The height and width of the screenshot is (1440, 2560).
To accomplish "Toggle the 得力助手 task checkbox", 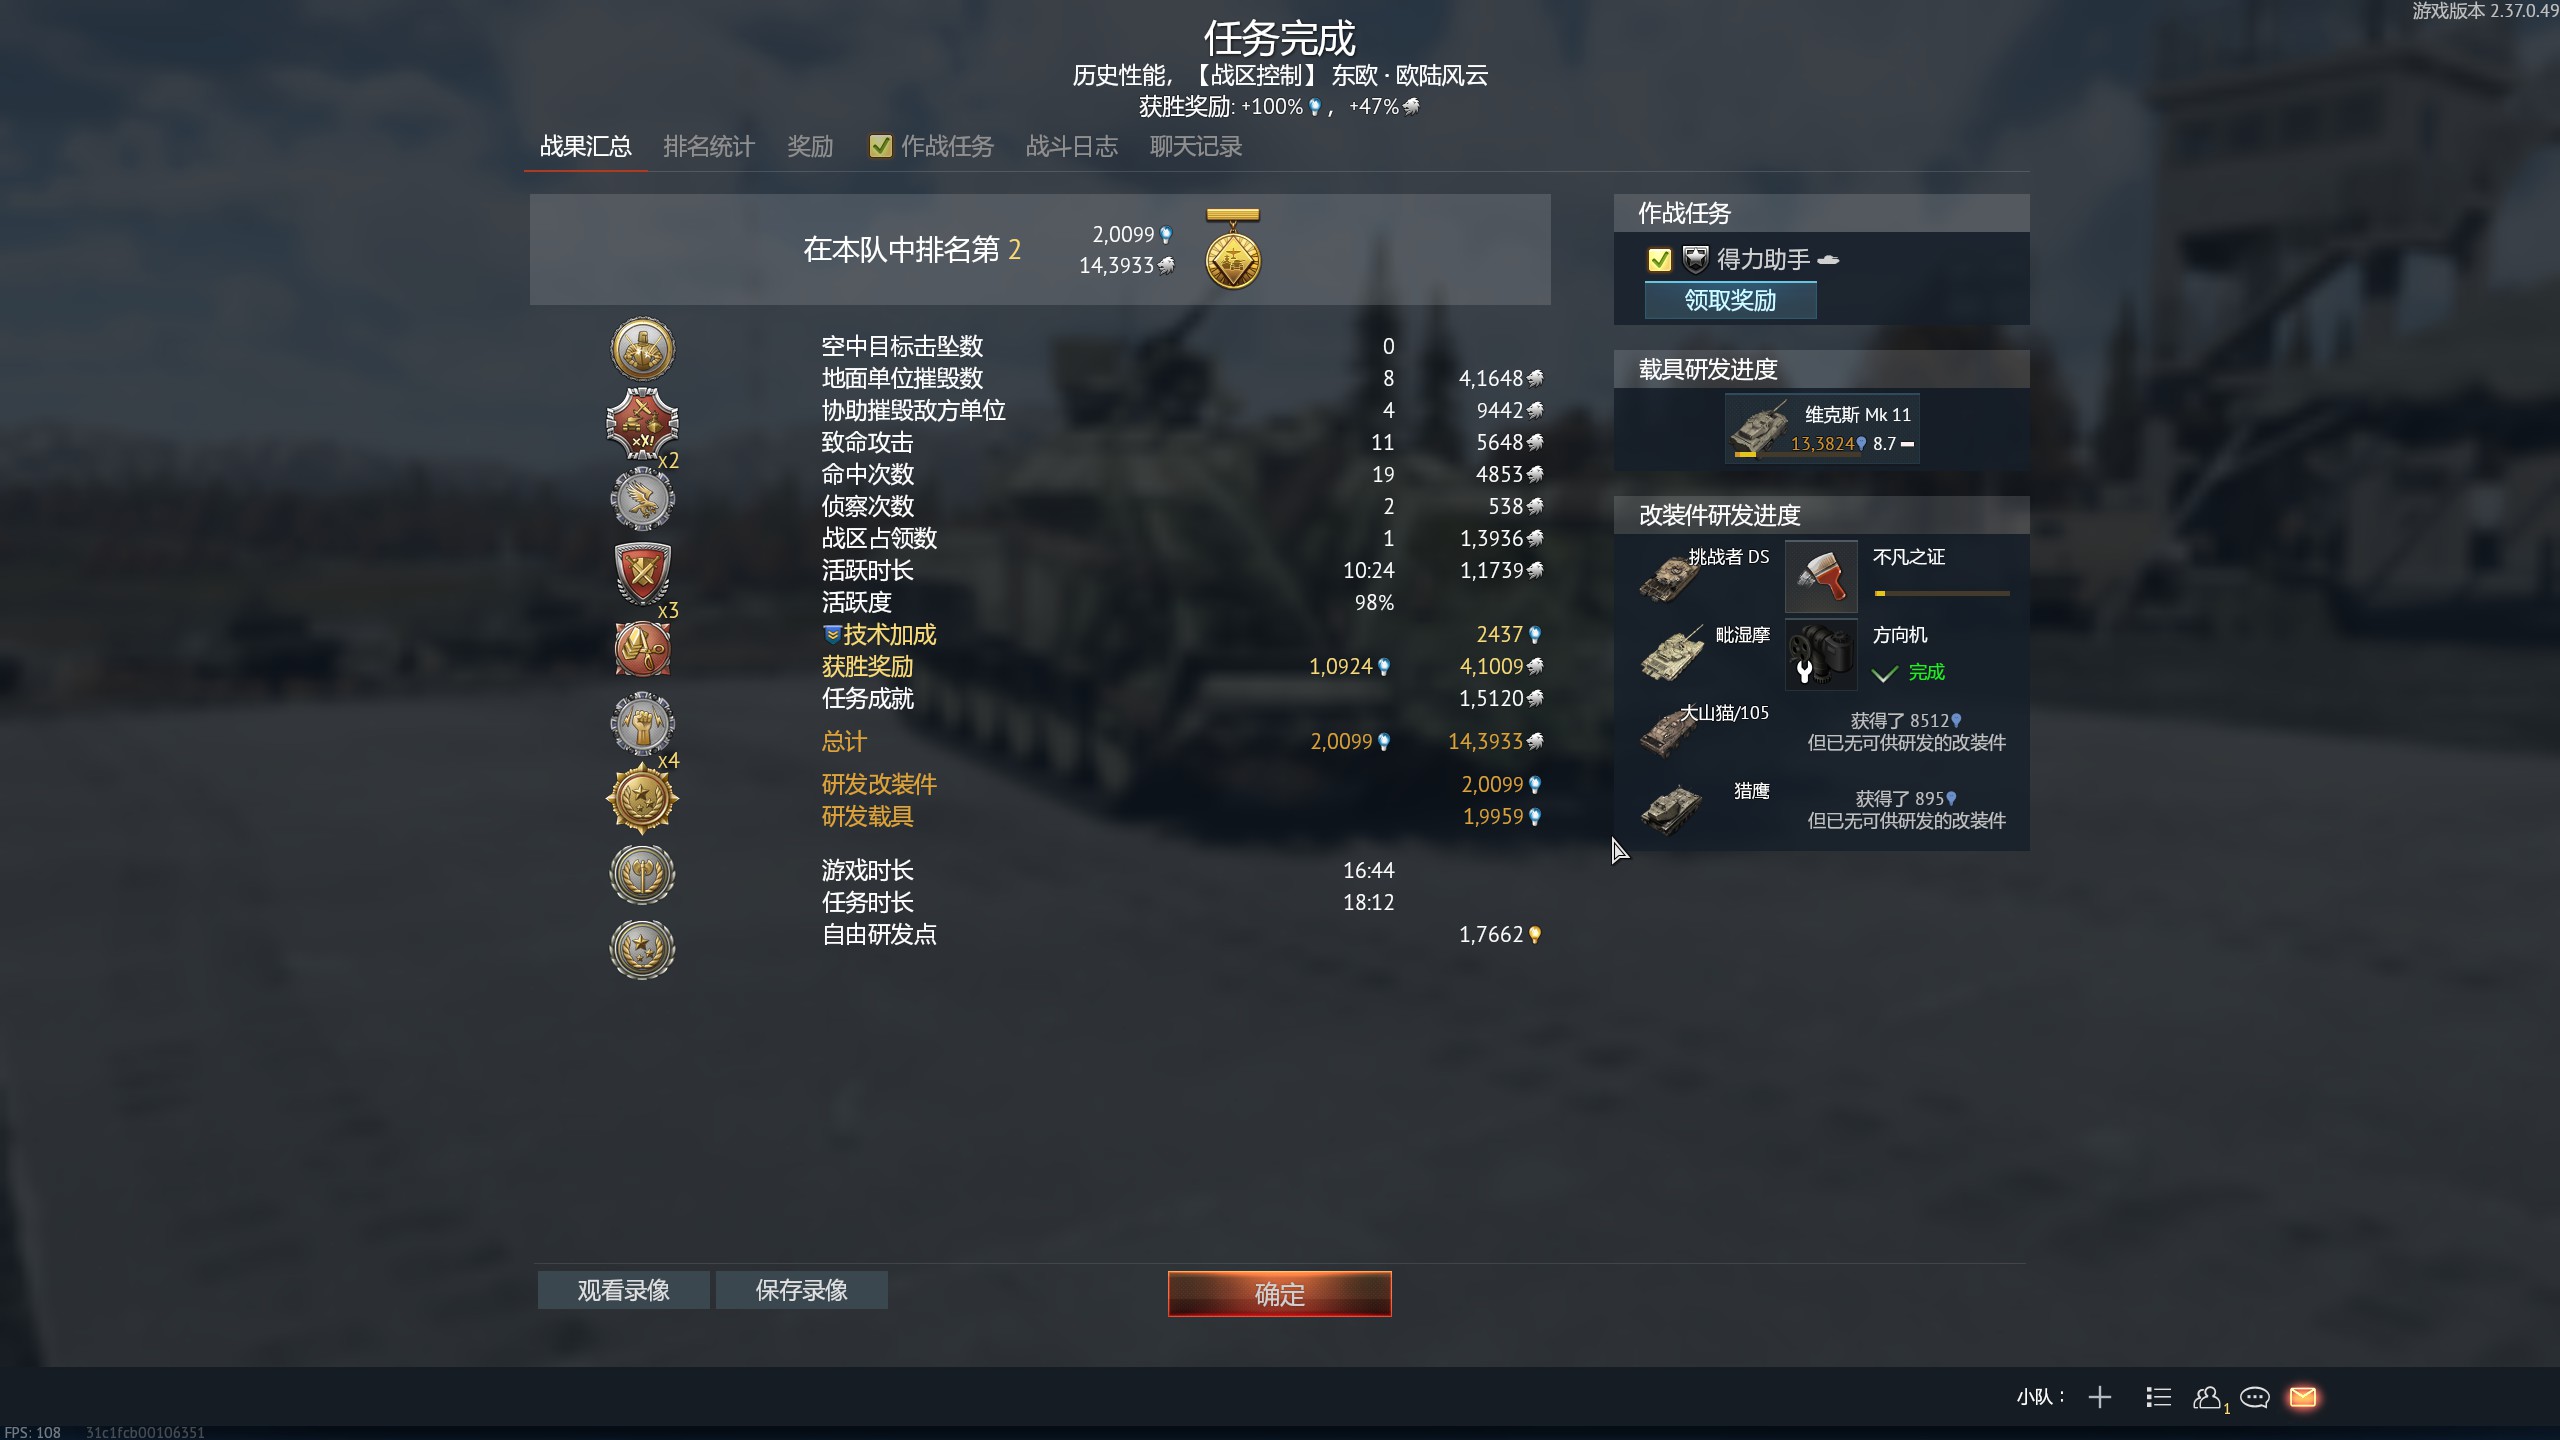I will click(x=1659, y=260).
